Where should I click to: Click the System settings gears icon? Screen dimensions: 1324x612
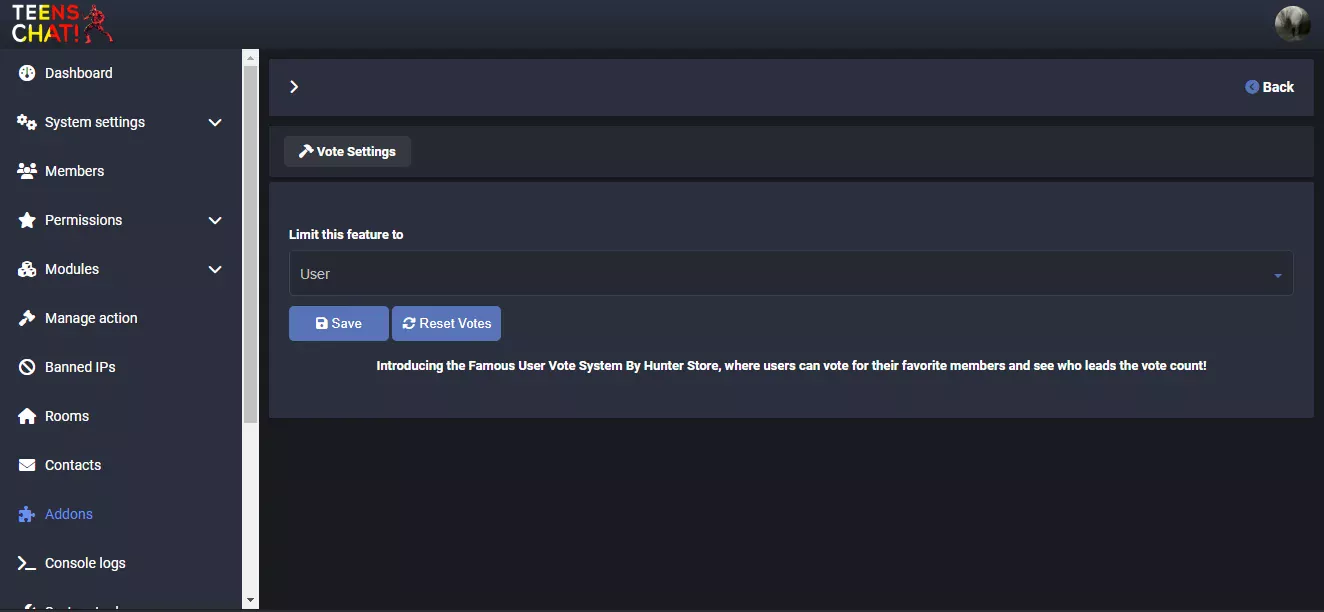point(27,122)
